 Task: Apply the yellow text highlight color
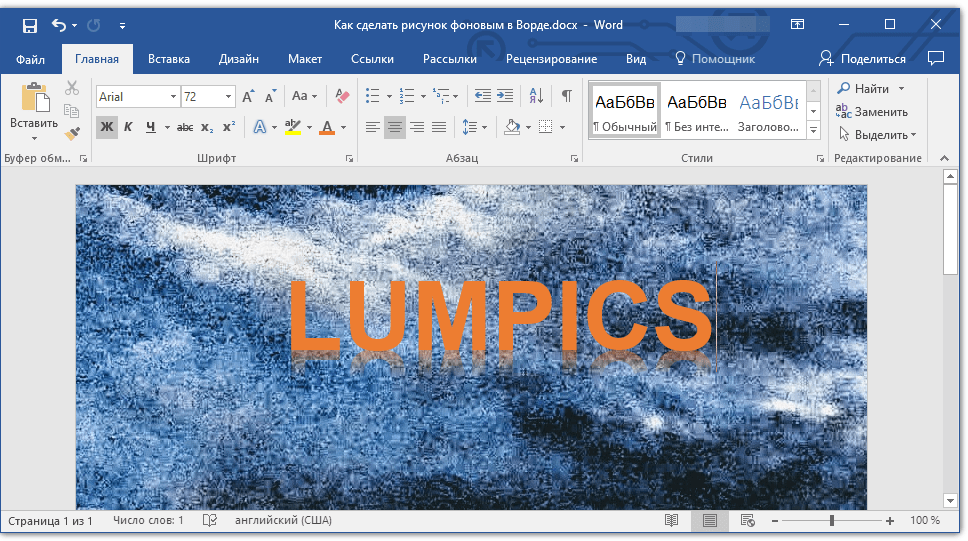tap(293, 128)
